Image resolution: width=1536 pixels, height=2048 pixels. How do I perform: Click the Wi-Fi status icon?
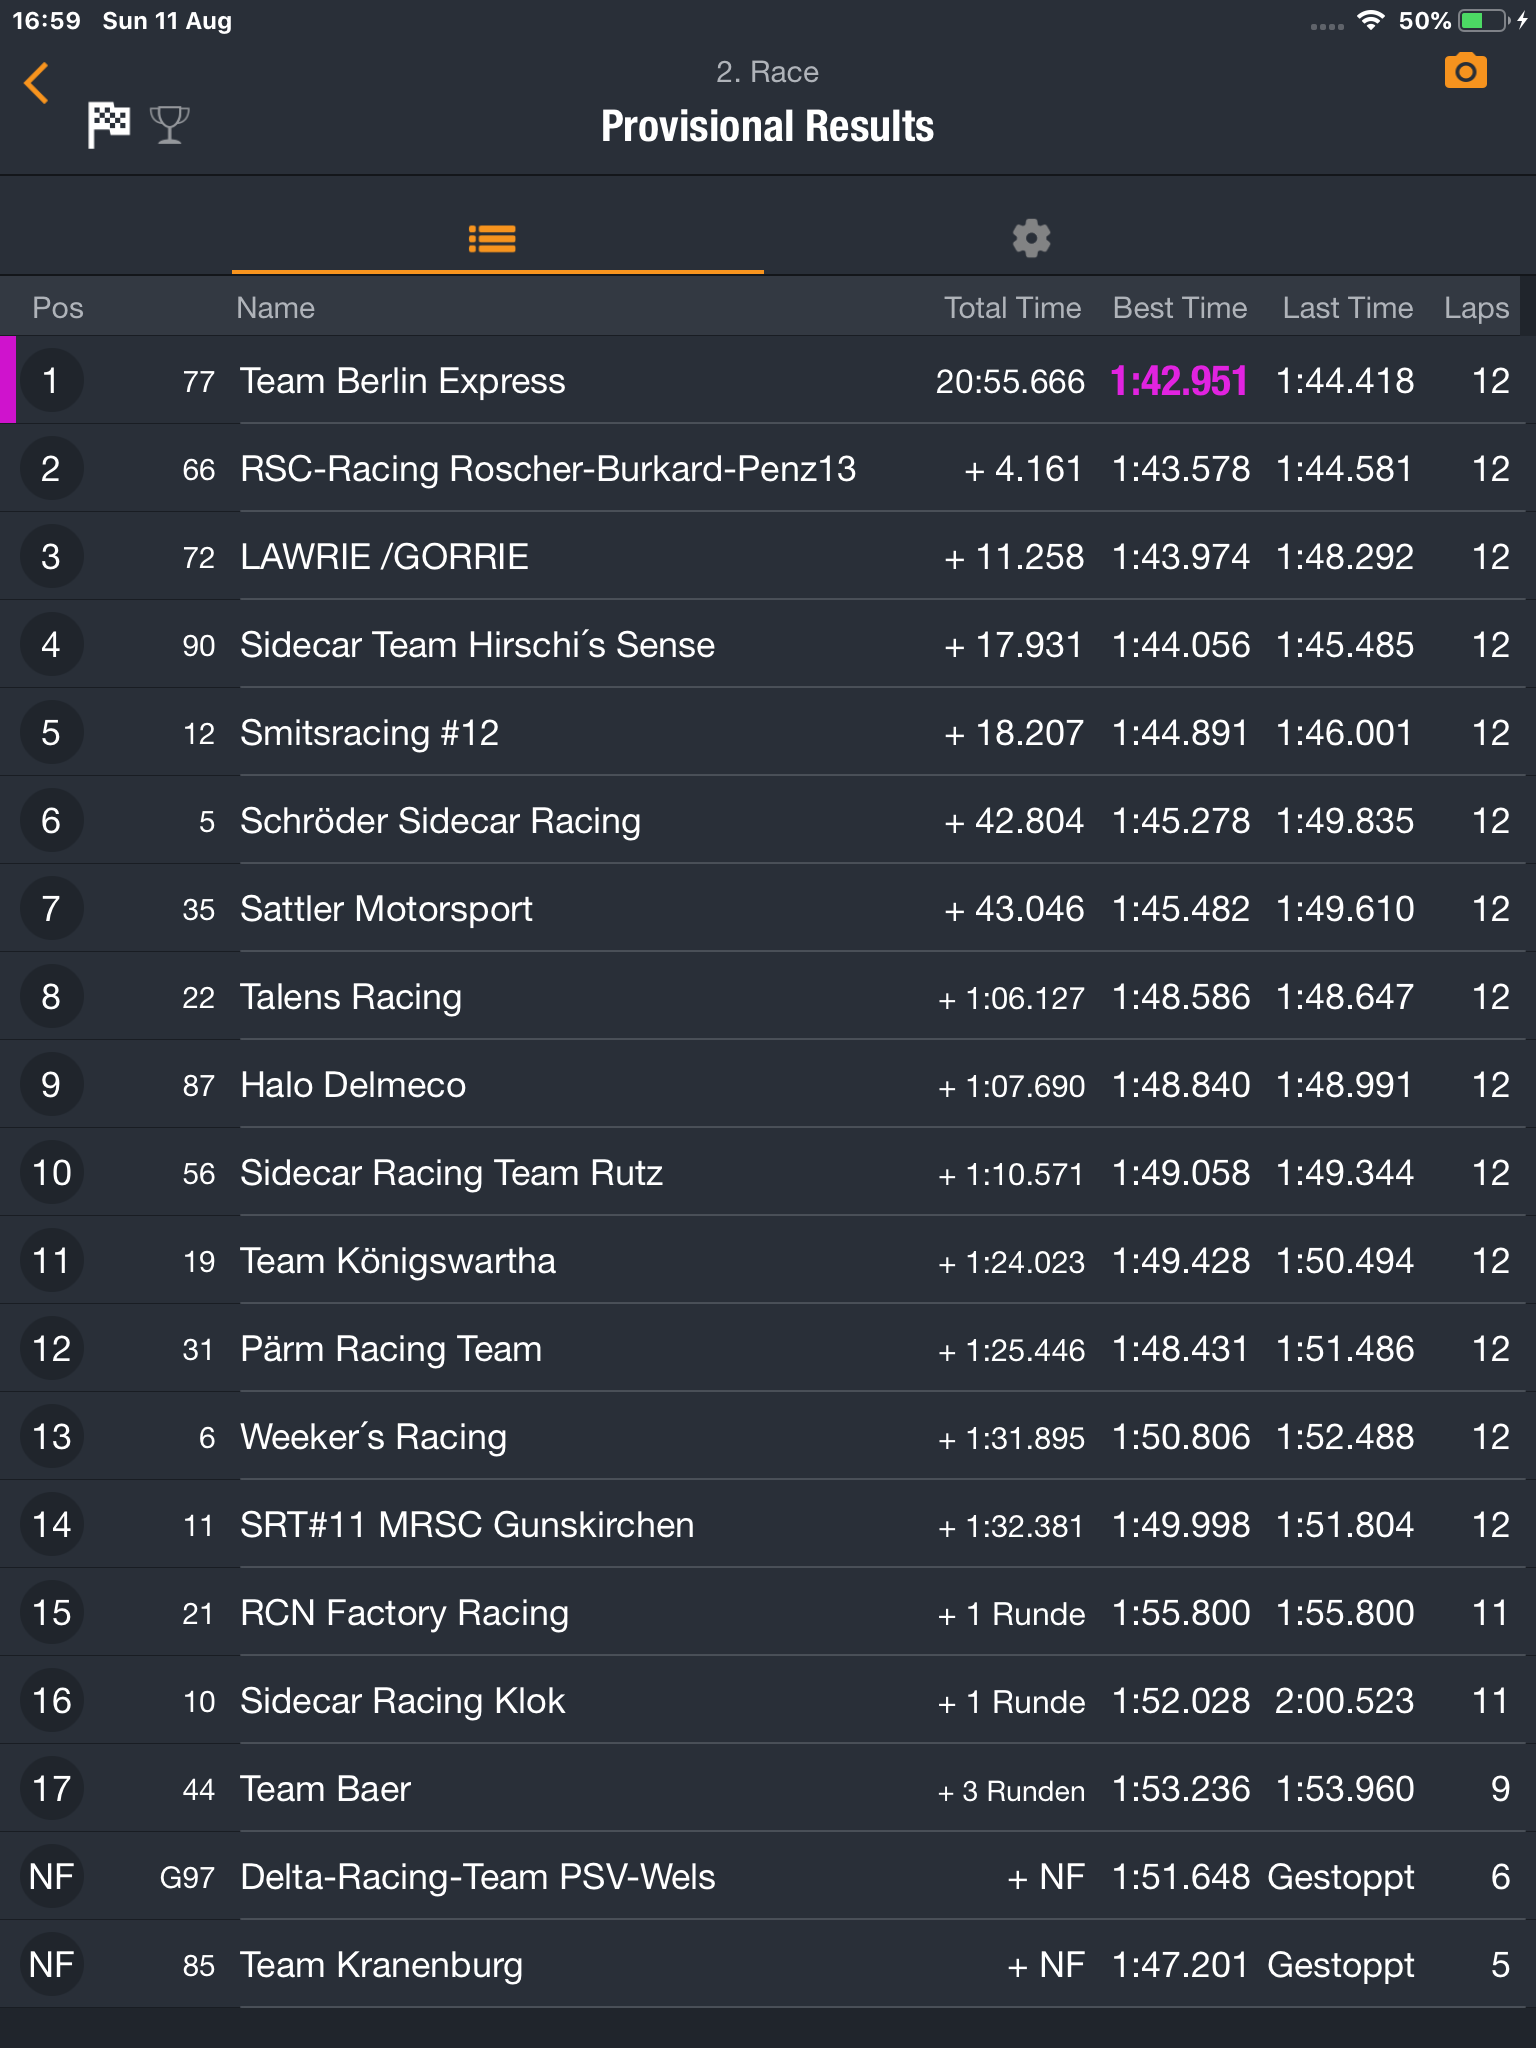1370,20
